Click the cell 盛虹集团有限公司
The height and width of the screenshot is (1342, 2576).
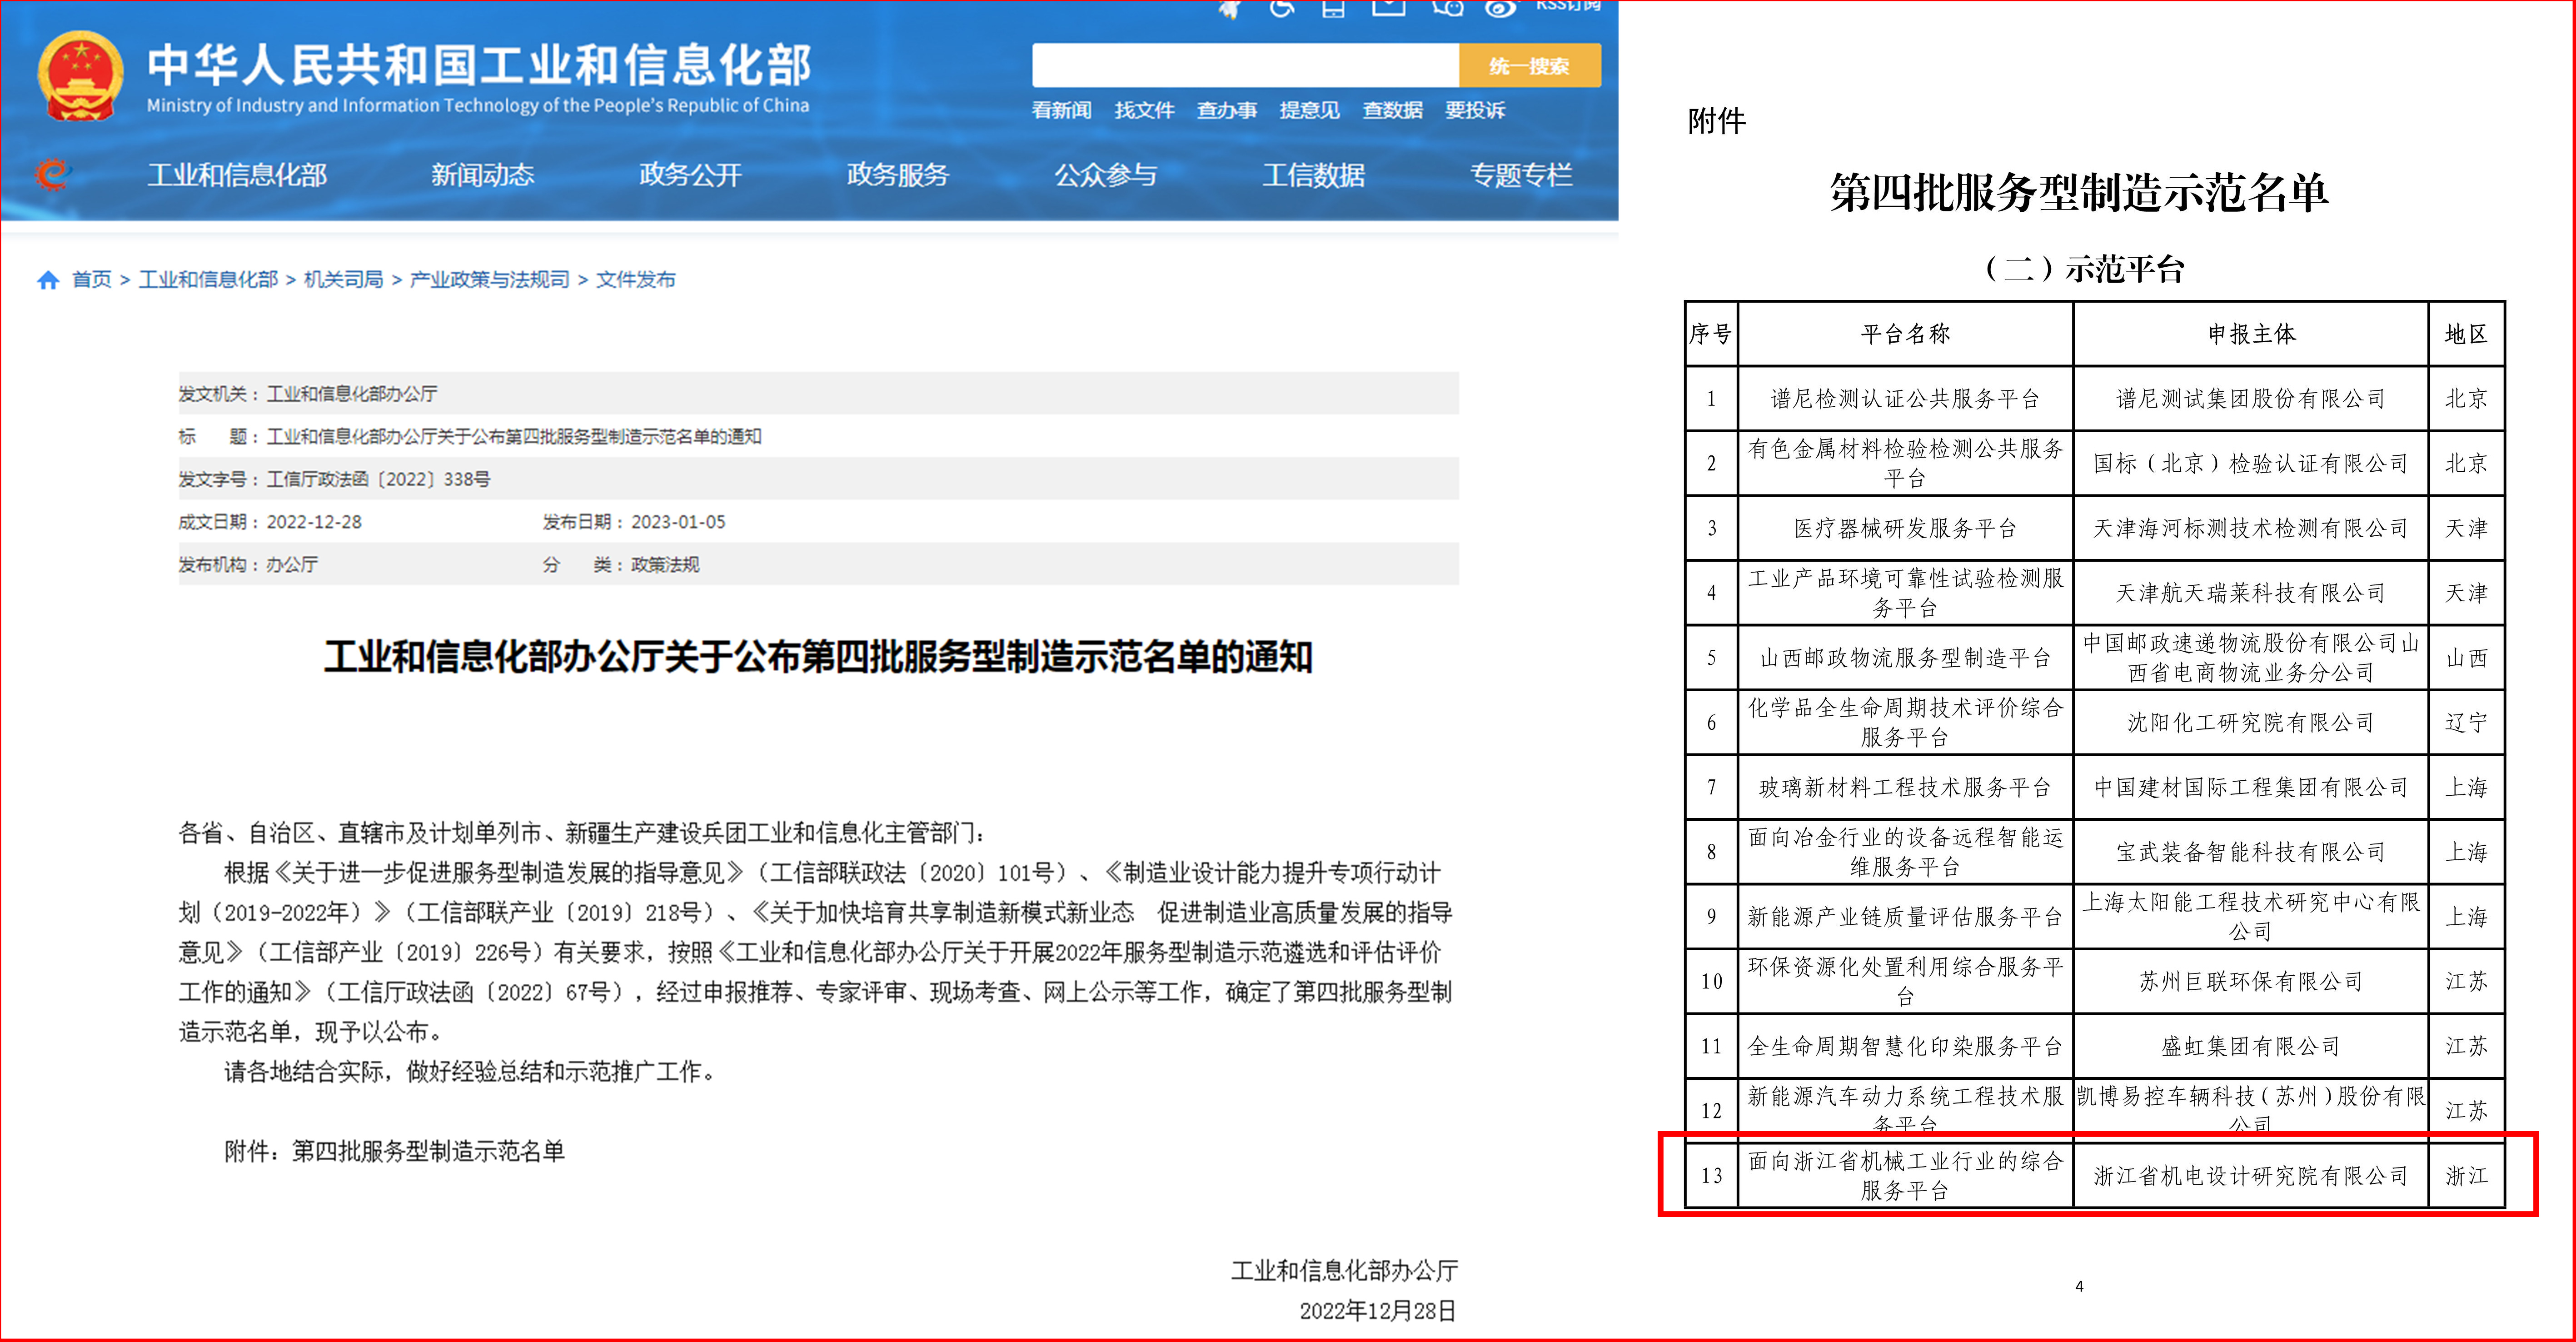pos(2251,1046)
